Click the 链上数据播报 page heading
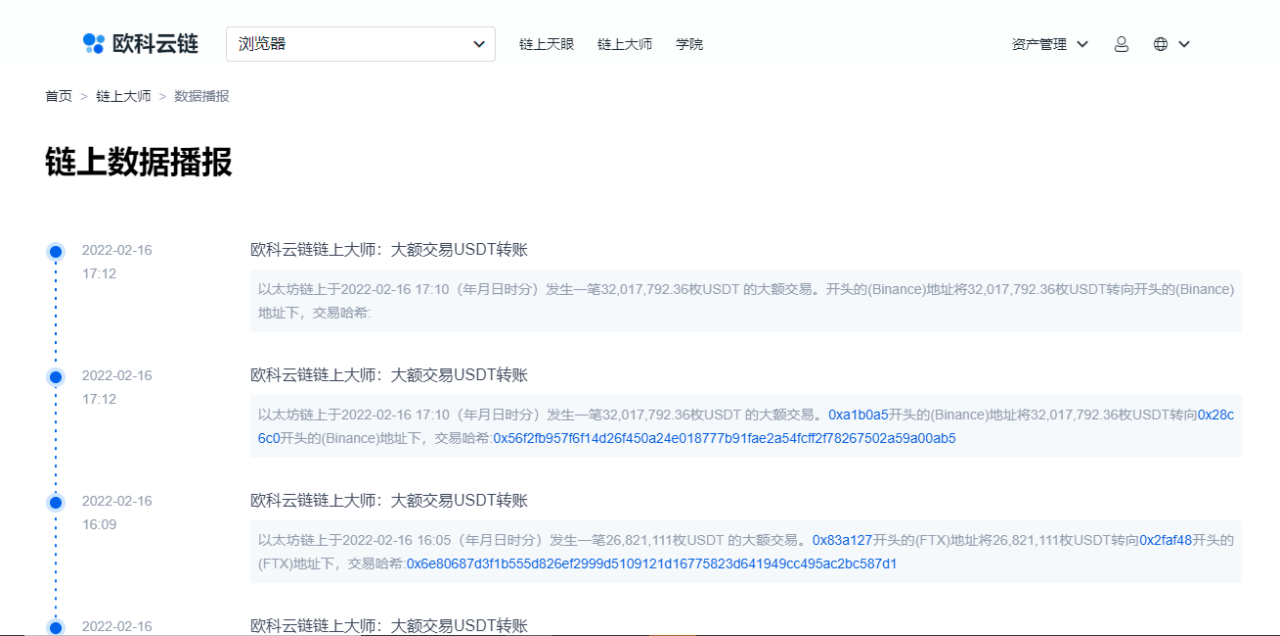Image resolution: width=1280 pixels, height=636 pixels. coord(138,161)
